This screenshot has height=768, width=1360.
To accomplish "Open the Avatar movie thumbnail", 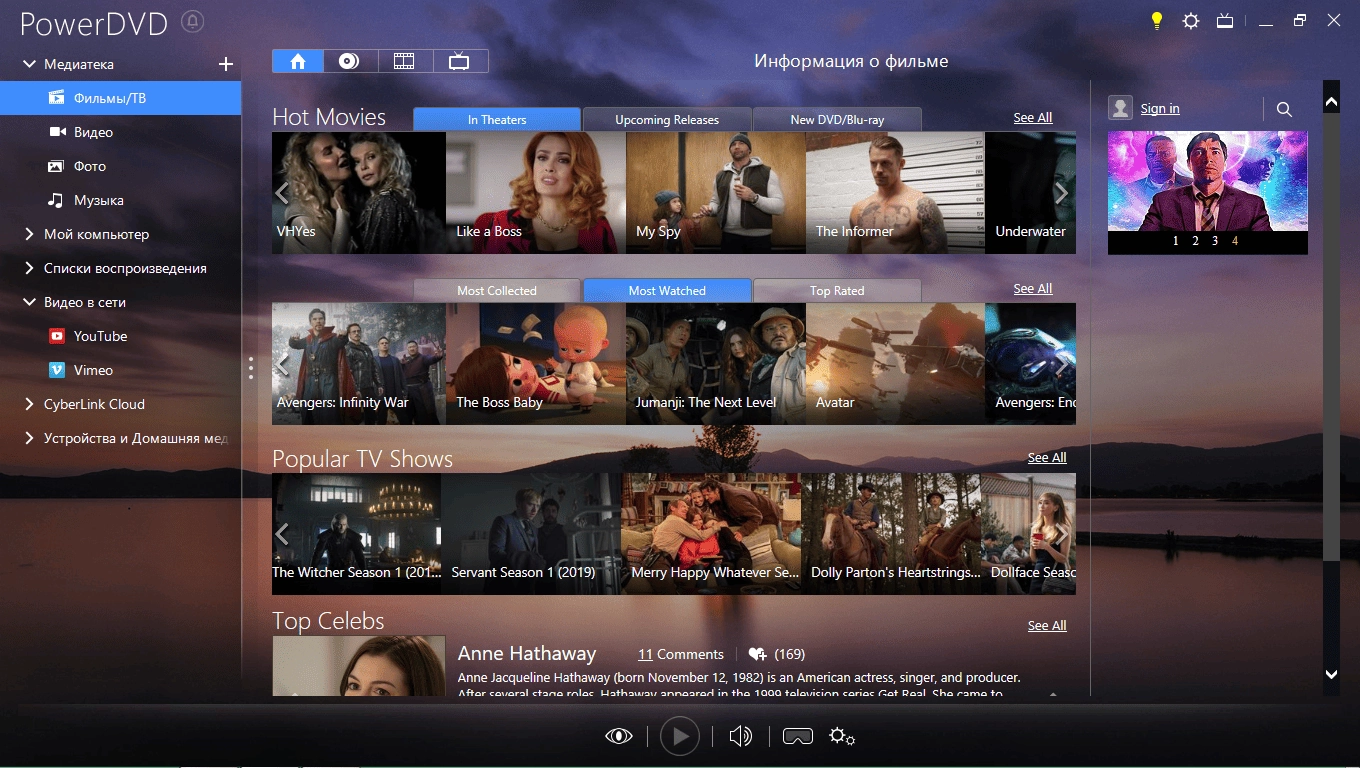I will coord(896,363).
